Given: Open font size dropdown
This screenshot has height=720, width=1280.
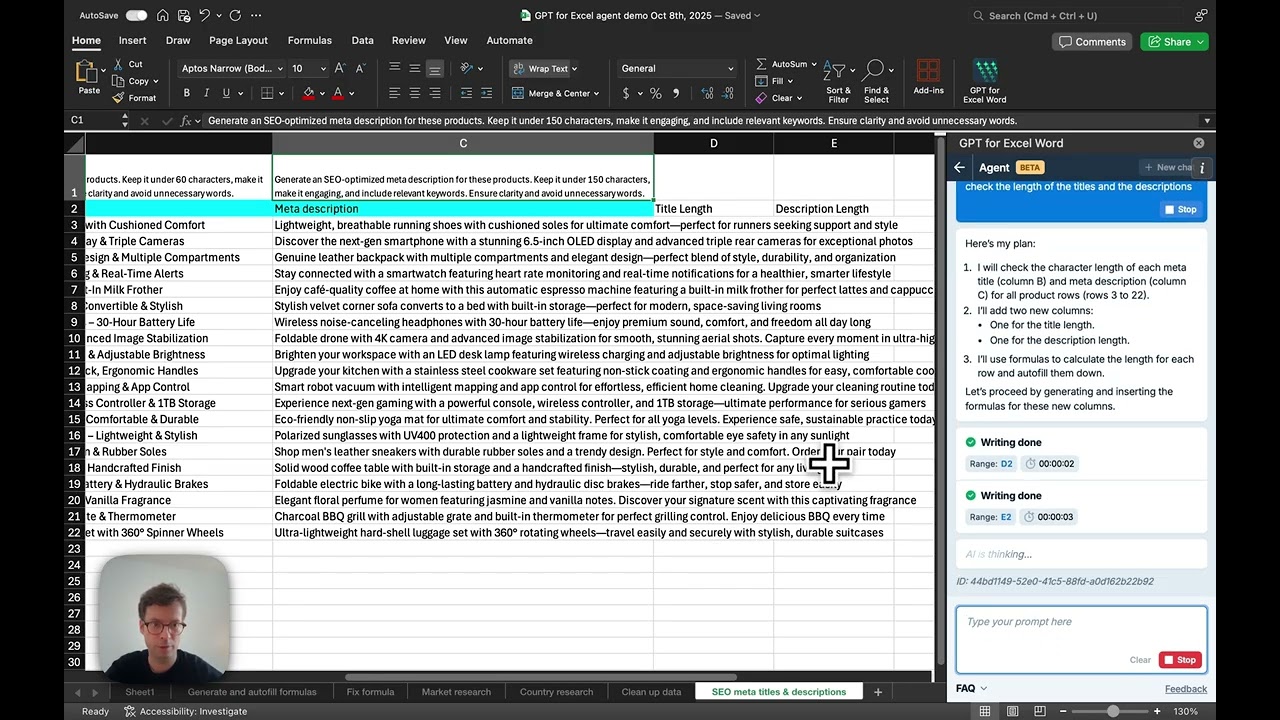Looking at the screenshot, I should point(322,68).
